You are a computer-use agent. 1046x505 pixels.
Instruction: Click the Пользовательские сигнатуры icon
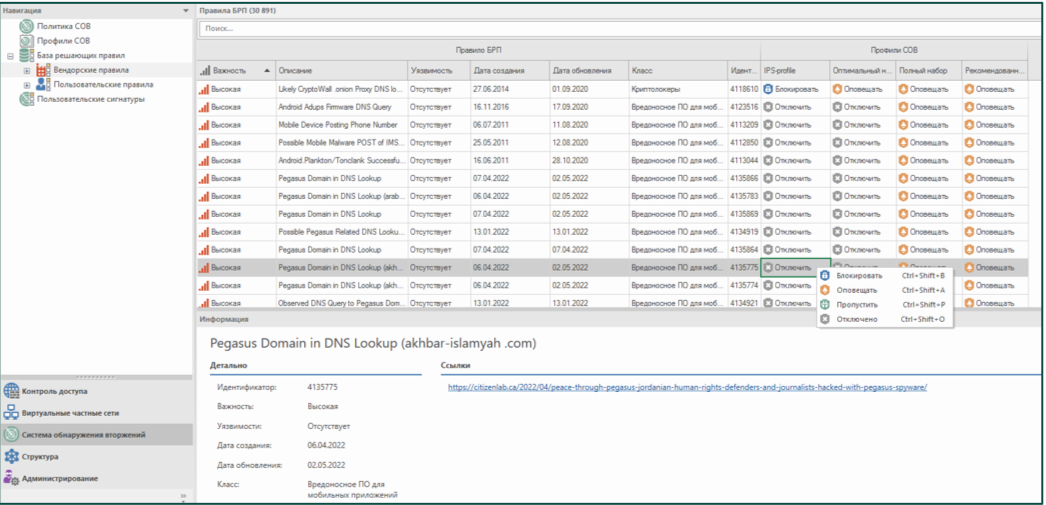tap(27, 99)
